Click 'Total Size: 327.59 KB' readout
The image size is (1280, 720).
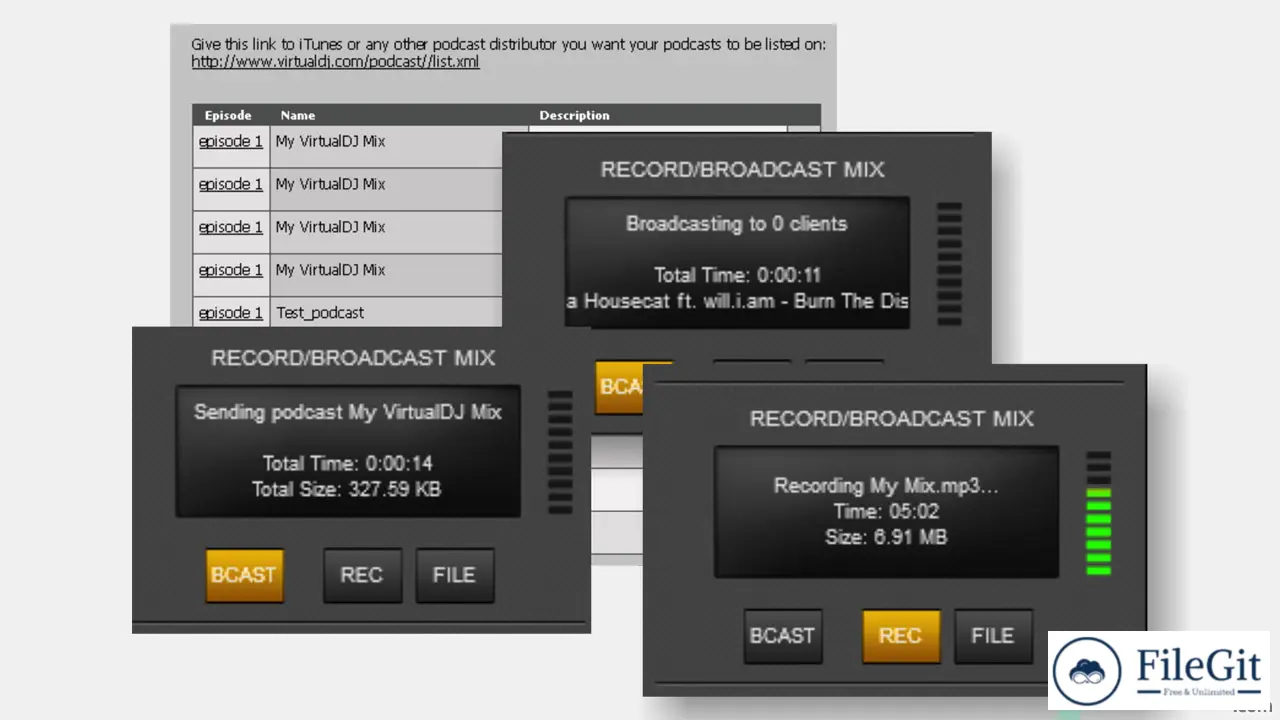(x=347, y=490)
